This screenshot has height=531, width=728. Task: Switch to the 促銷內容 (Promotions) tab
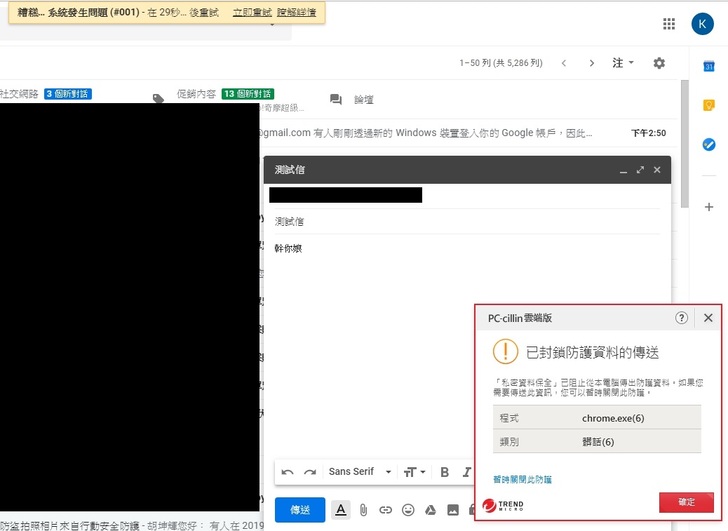pos(196,94)
